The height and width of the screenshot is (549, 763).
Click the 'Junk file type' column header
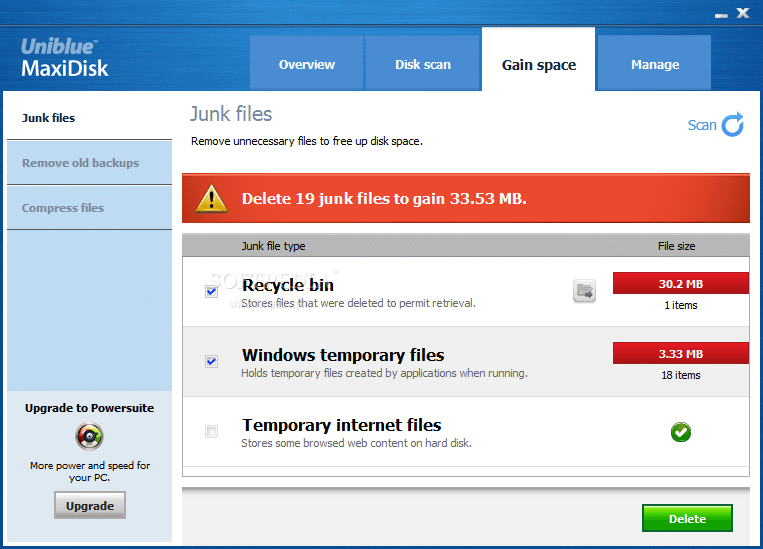[x=273, y=246]
